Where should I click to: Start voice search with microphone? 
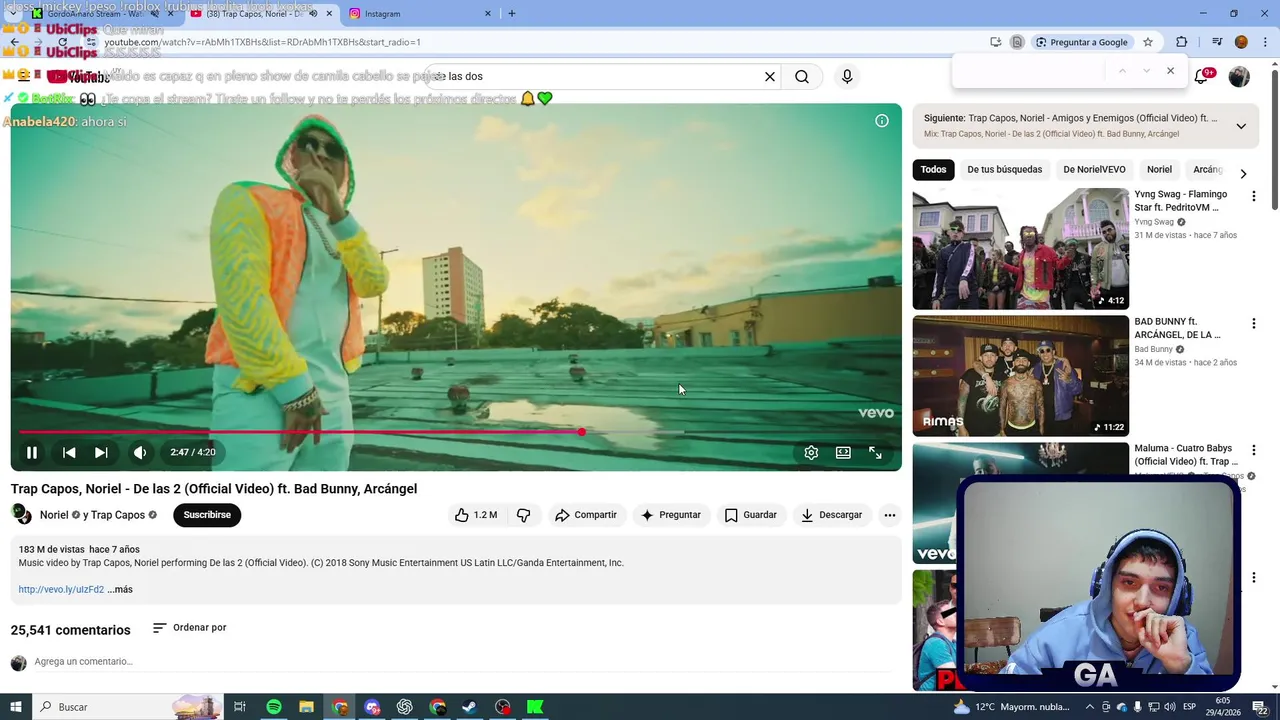click(x=847, y=76)
